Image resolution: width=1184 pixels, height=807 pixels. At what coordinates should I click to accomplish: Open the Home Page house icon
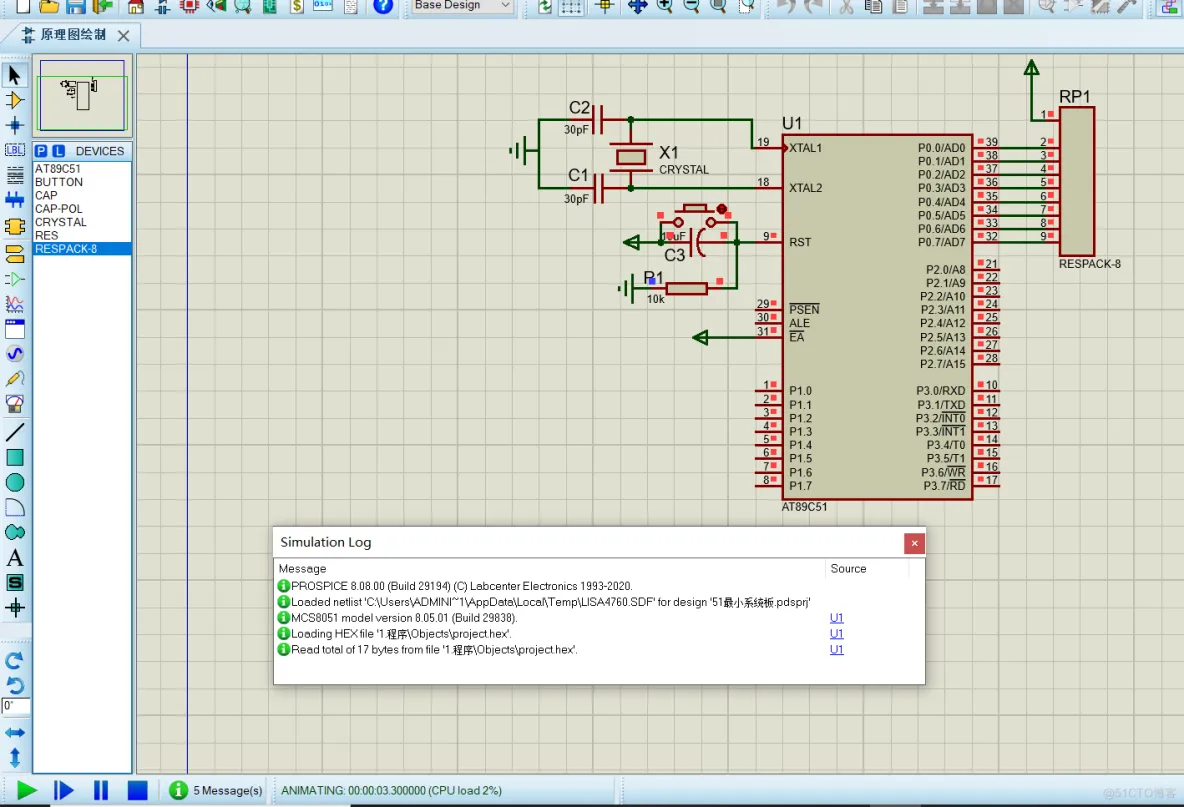135,6
